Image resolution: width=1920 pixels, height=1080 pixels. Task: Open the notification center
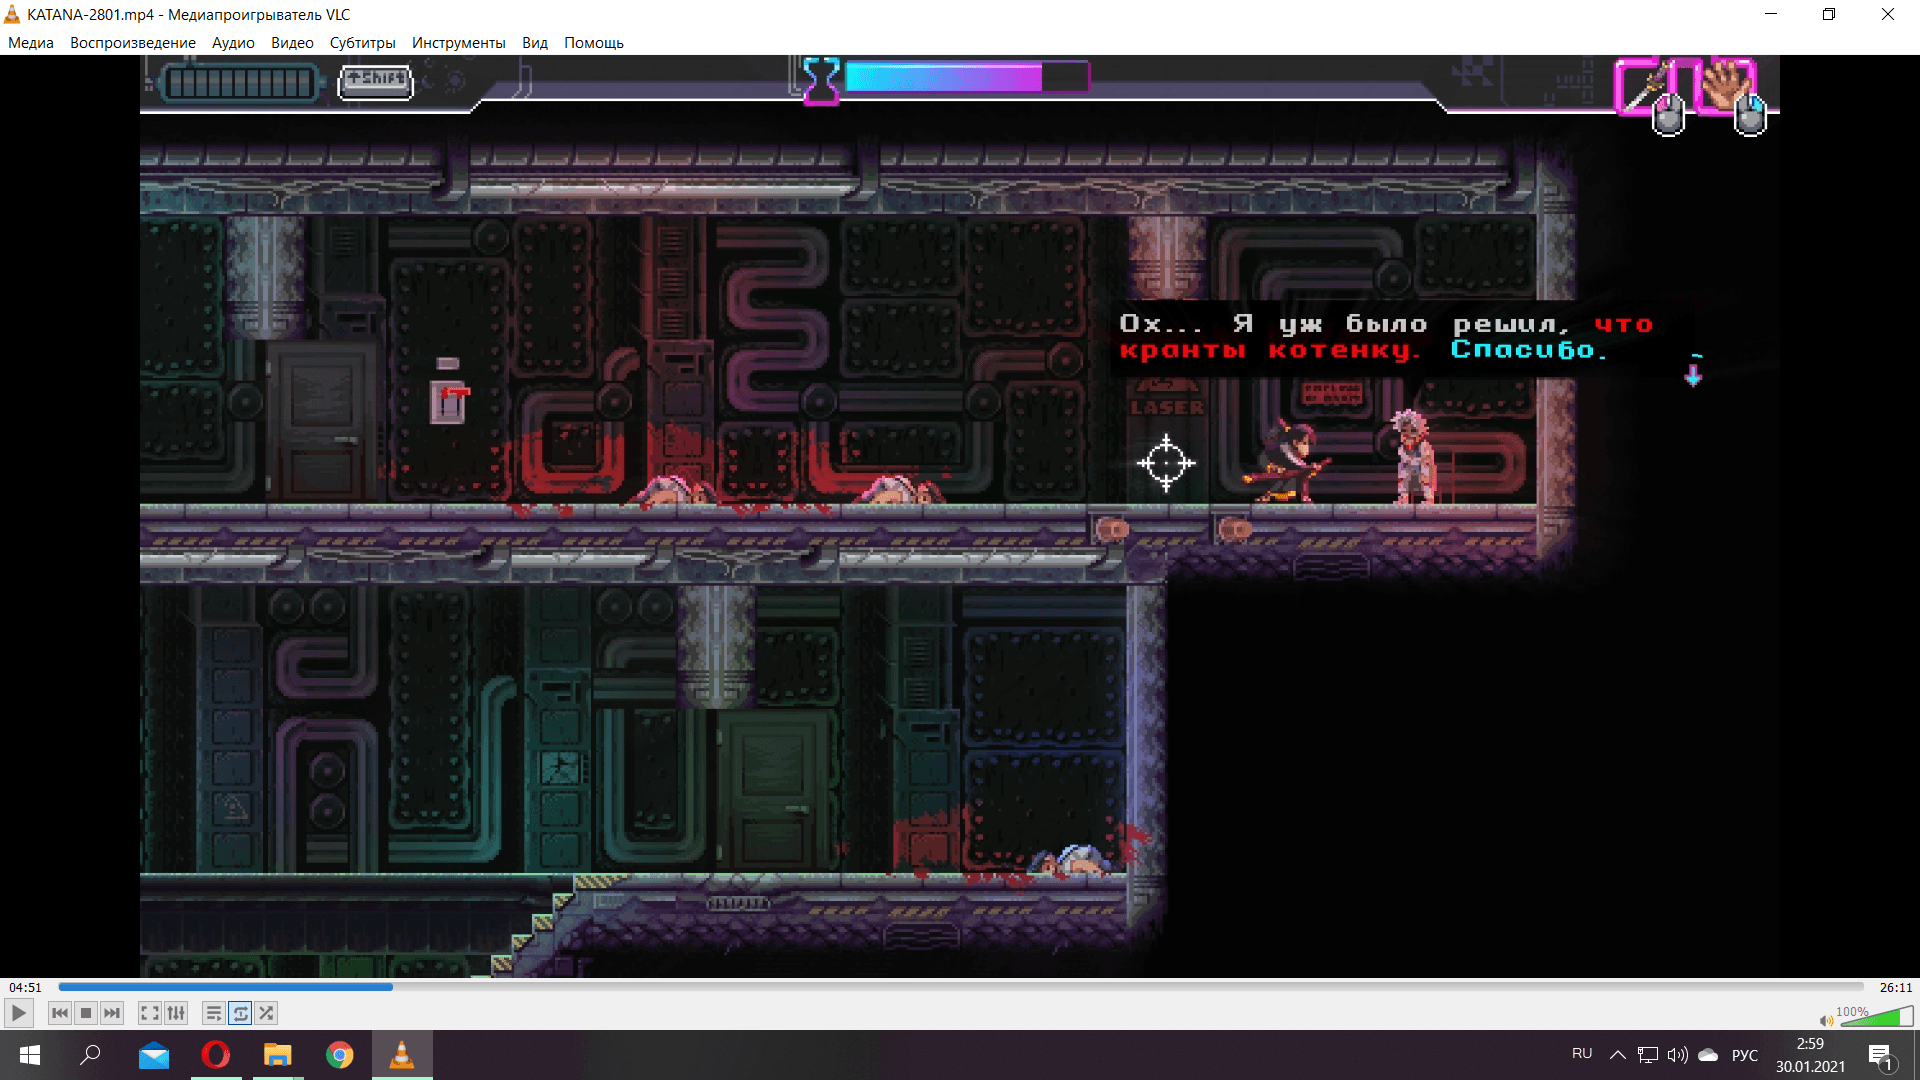(1880, 1056)
